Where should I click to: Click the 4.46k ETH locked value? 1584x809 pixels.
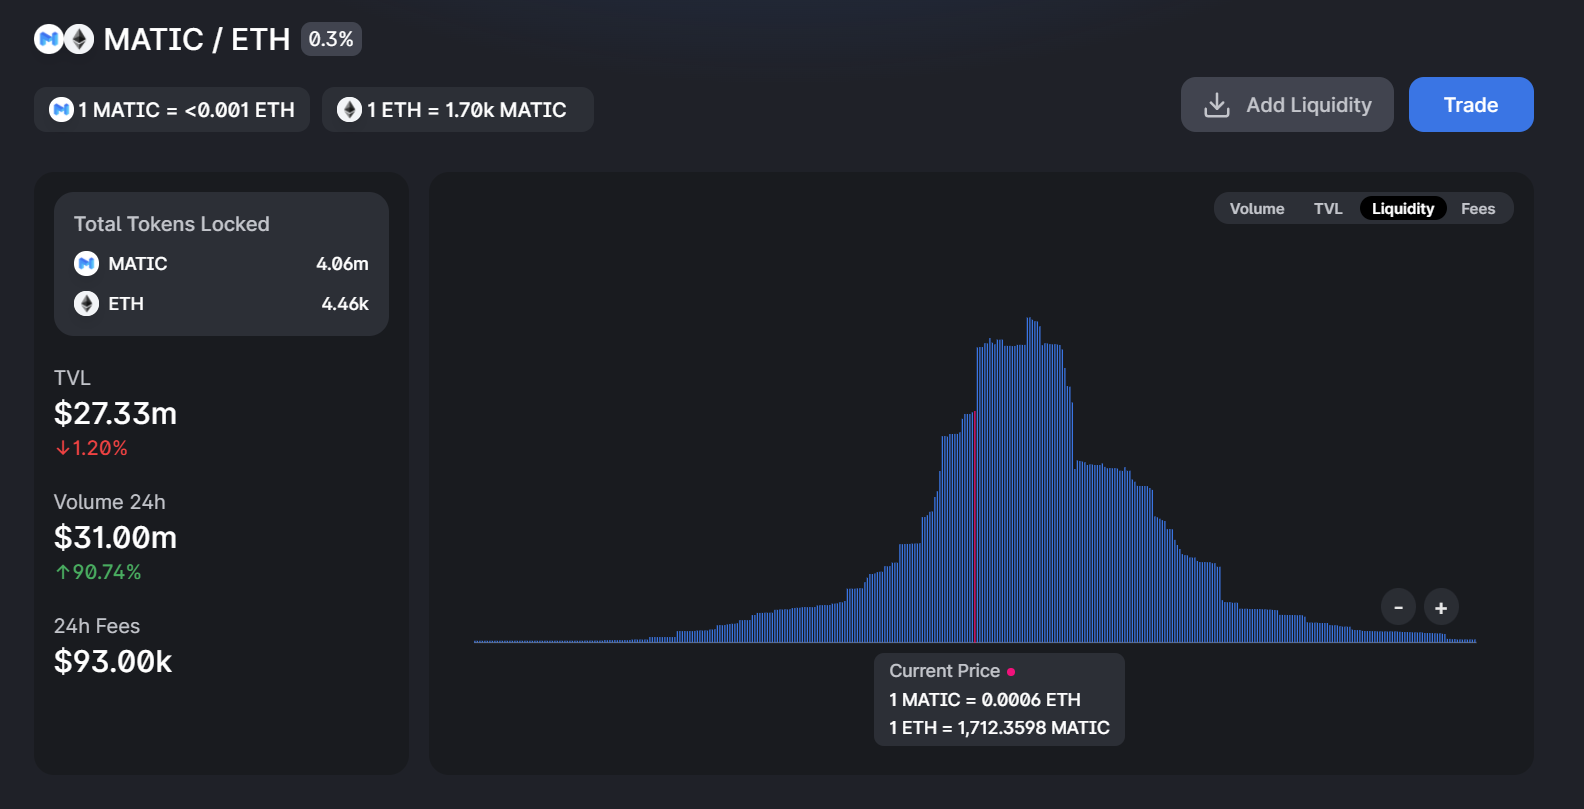point(345,303)
